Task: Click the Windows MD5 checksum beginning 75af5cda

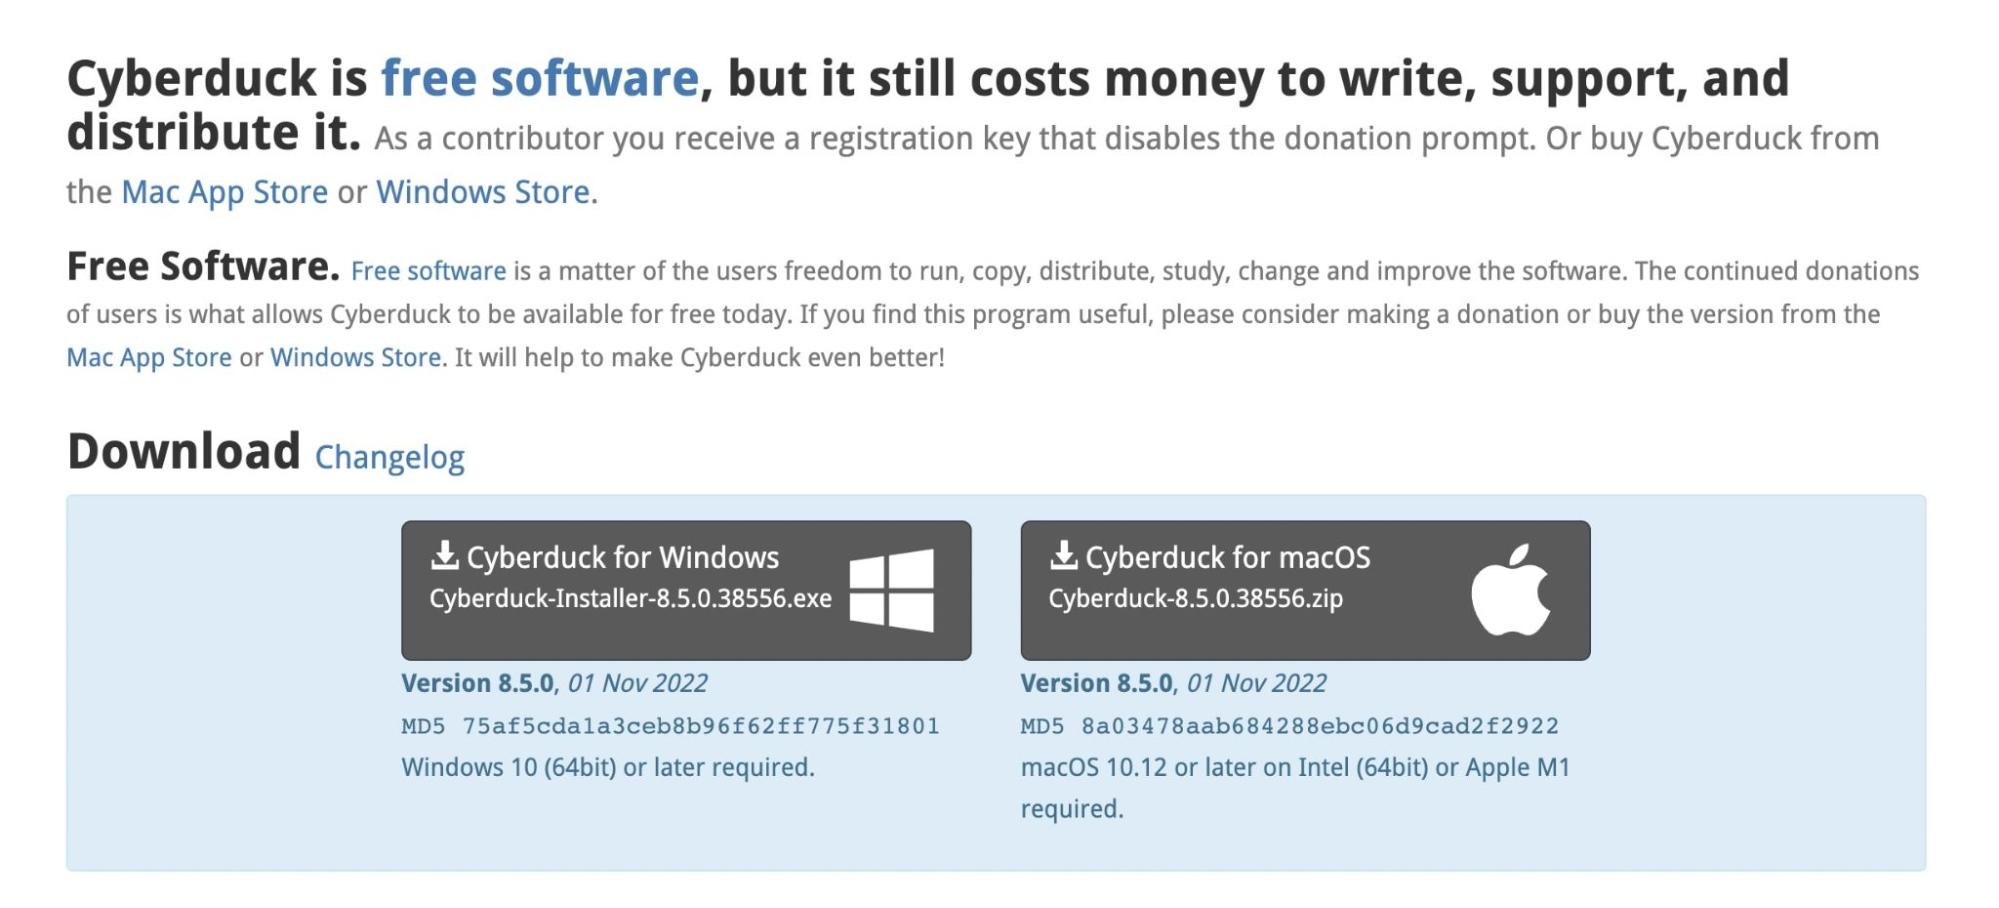Action: coord(700,726)
